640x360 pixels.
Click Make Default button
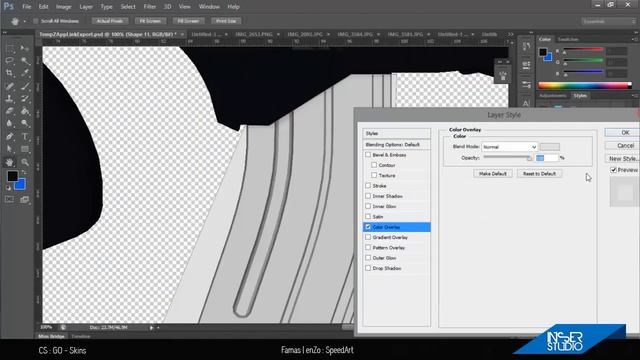click(493, 173)
